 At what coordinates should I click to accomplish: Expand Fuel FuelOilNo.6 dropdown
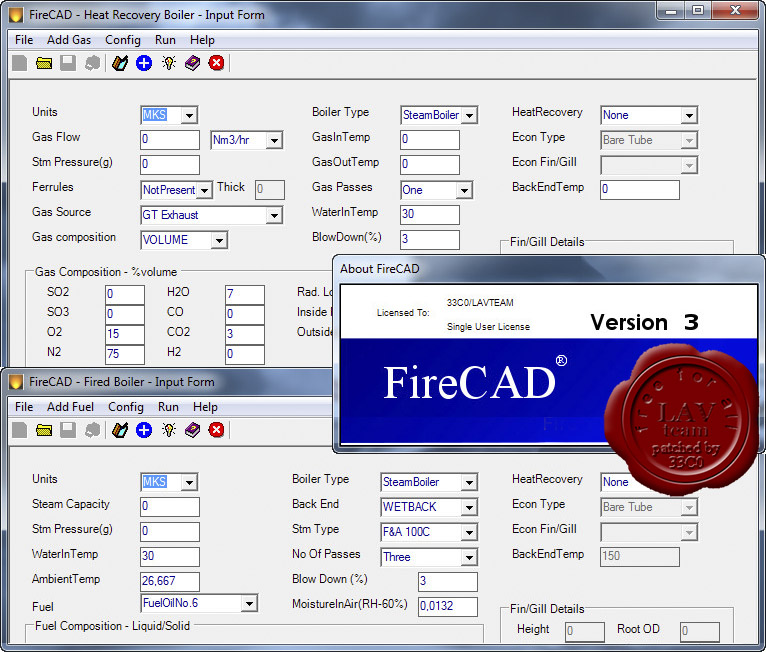(x=249, y=604)
